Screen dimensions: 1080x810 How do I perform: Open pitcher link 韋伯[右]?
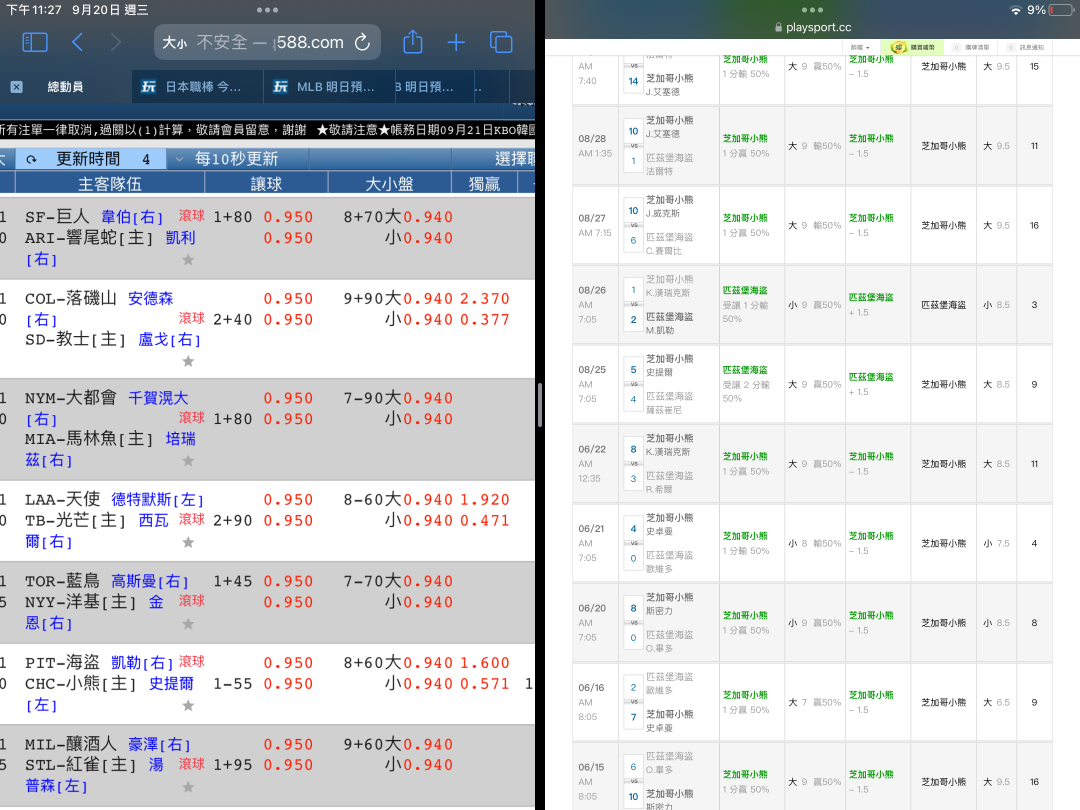tap(132, 217)
